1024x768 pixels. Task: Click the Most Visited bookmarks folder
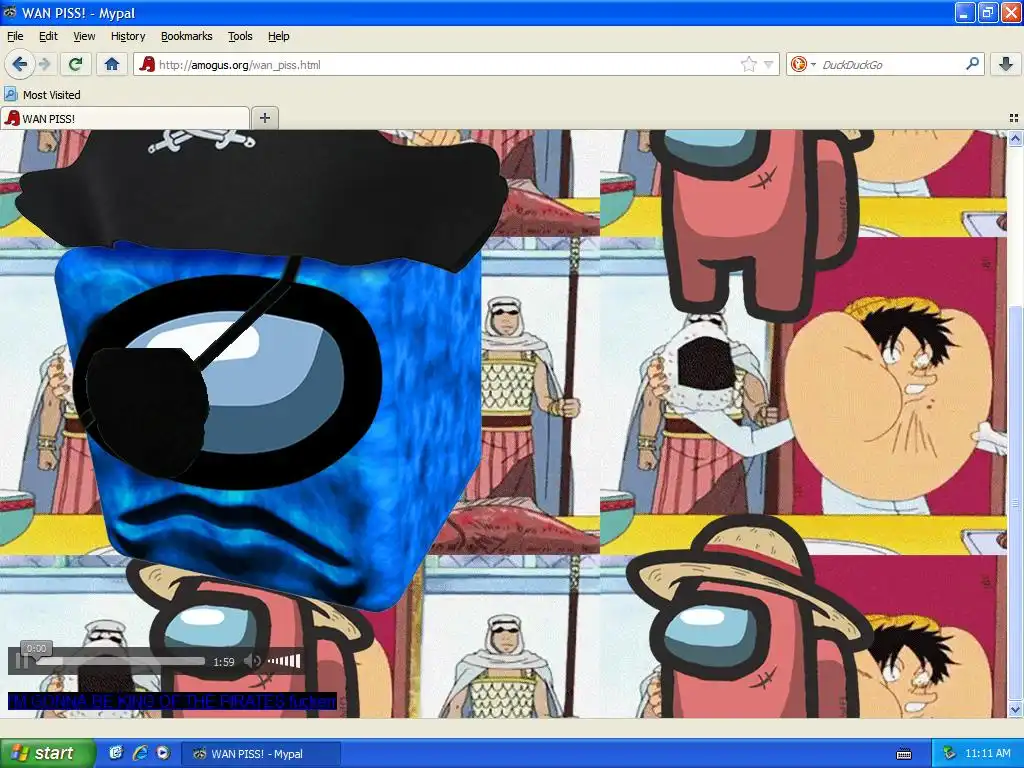42,95
